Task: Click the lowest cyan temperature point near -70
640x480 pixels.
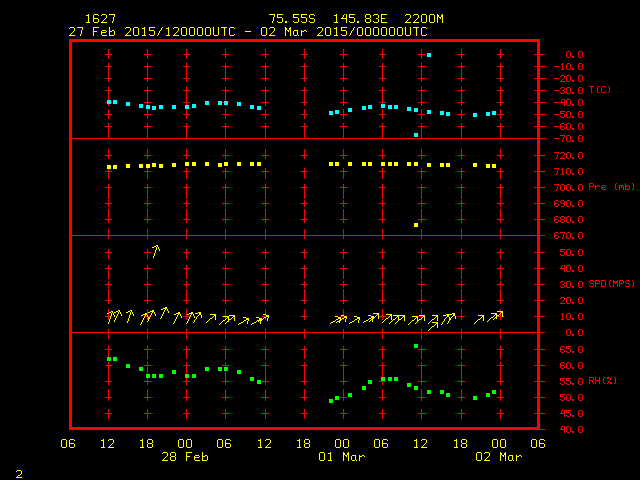Action: 416,134
